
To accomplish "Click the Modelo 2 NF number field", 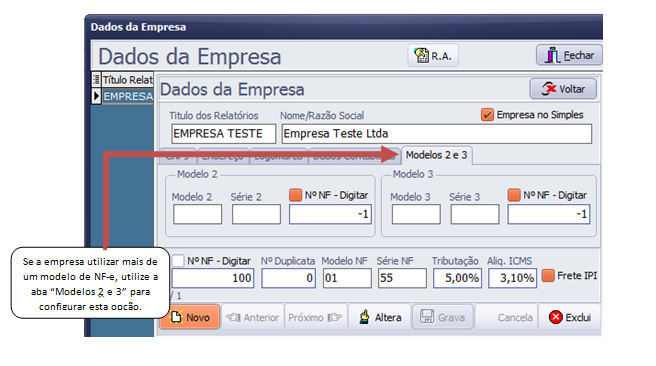I will pos(330,214).
